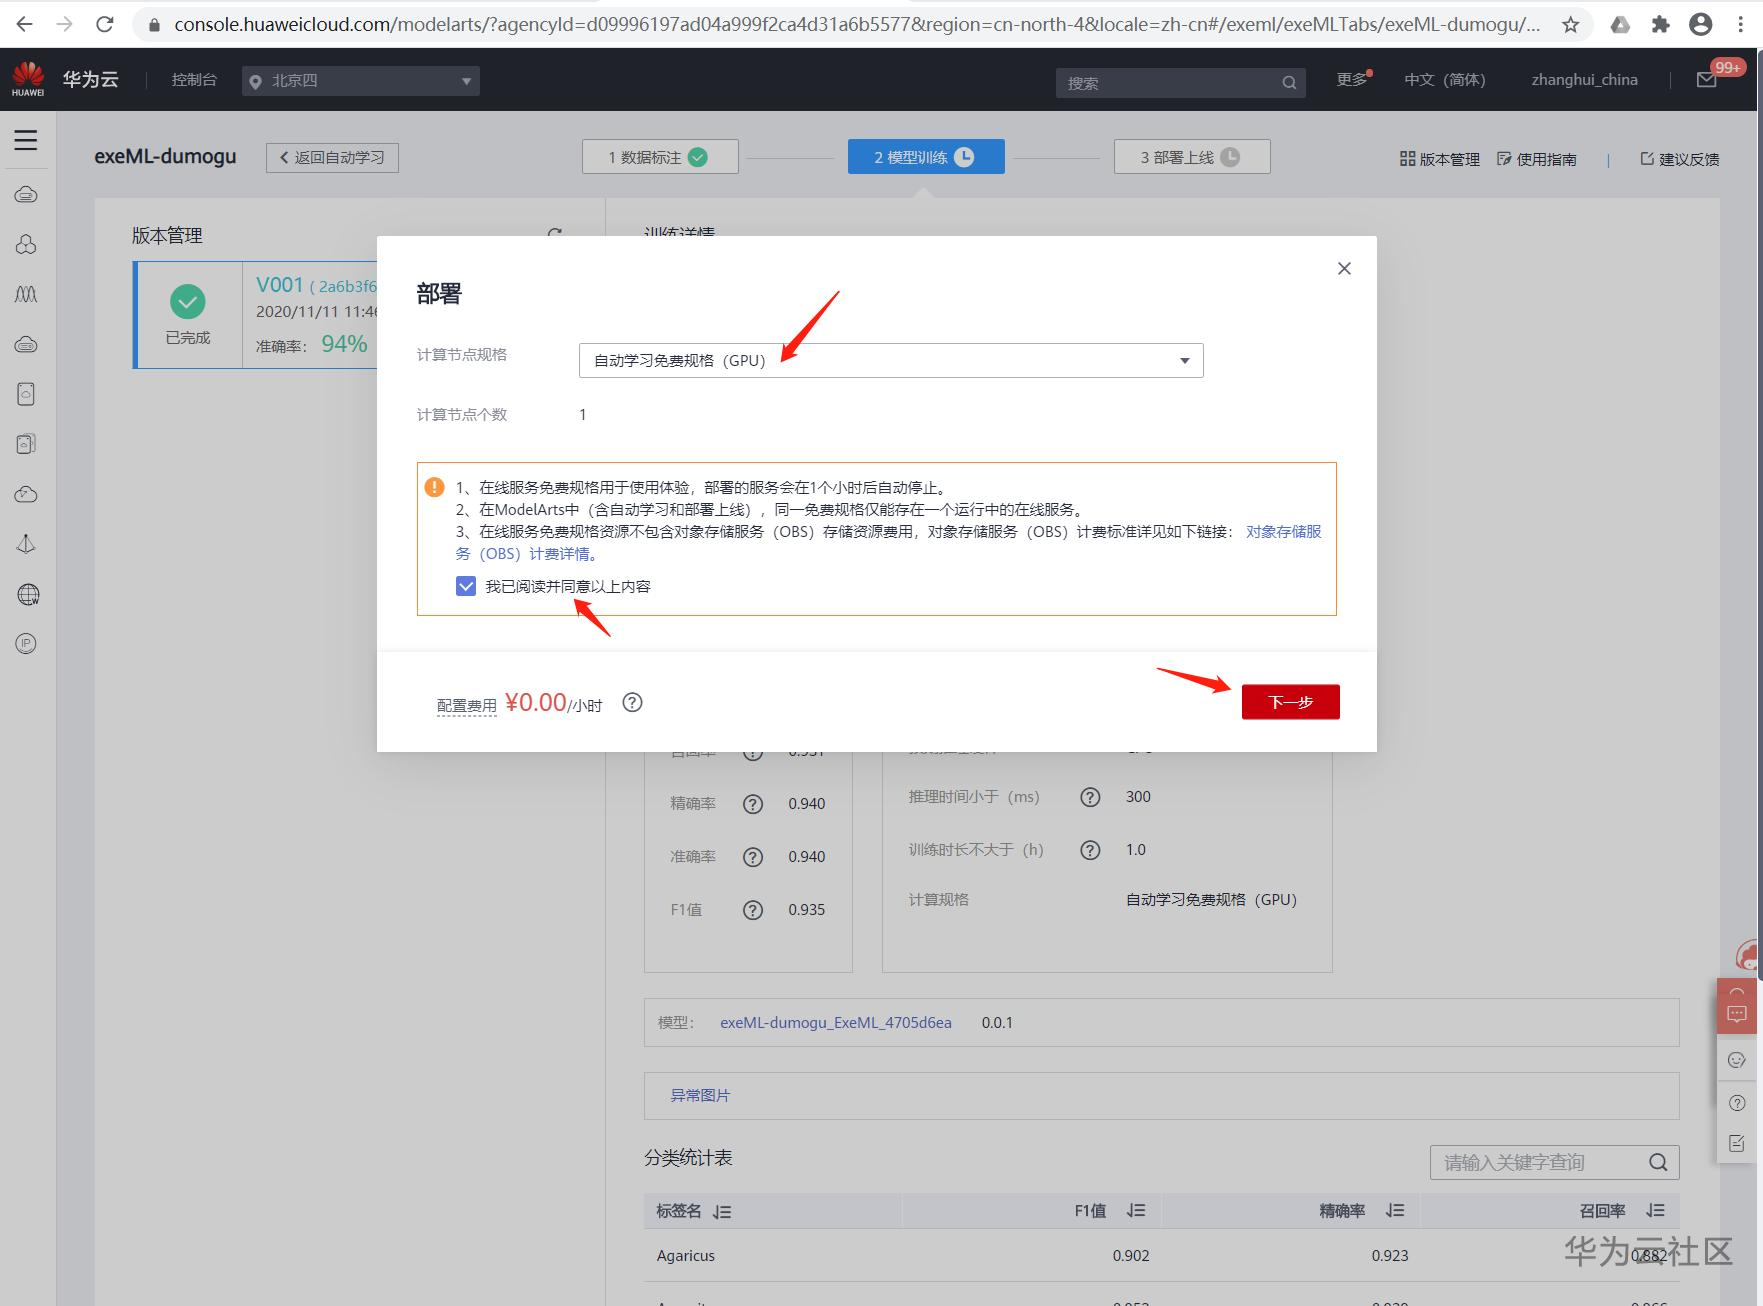Viewport: 1763px width, 1306px height.
Task: Click help icon beside 推理时间小于
Action: tap(1090, 797)
